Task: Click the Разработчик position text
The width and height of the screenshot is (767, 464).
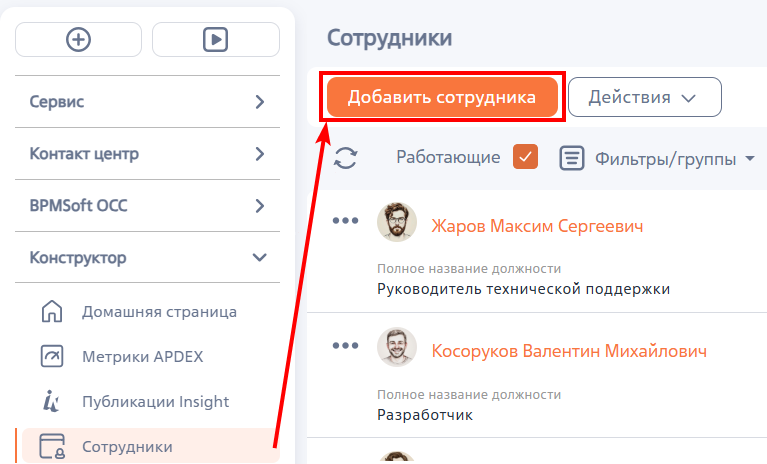Action: point(425,415)
